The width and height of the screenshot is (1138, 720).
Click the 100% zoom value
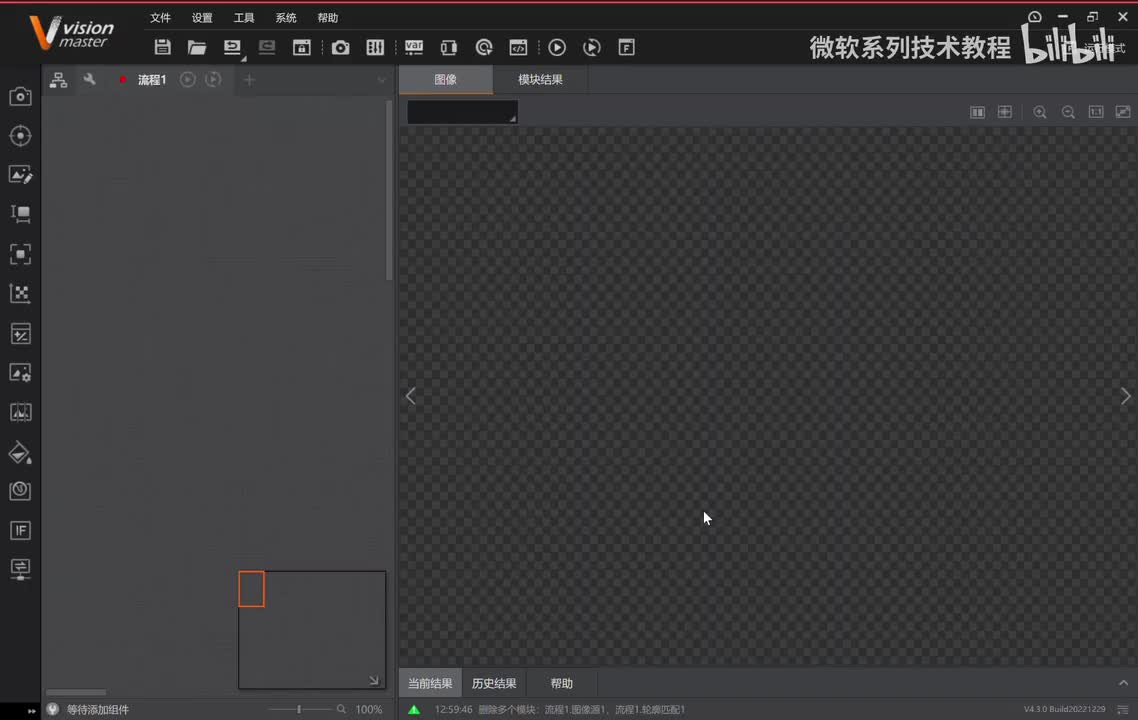pyautogui.click(x=369, y=709)
